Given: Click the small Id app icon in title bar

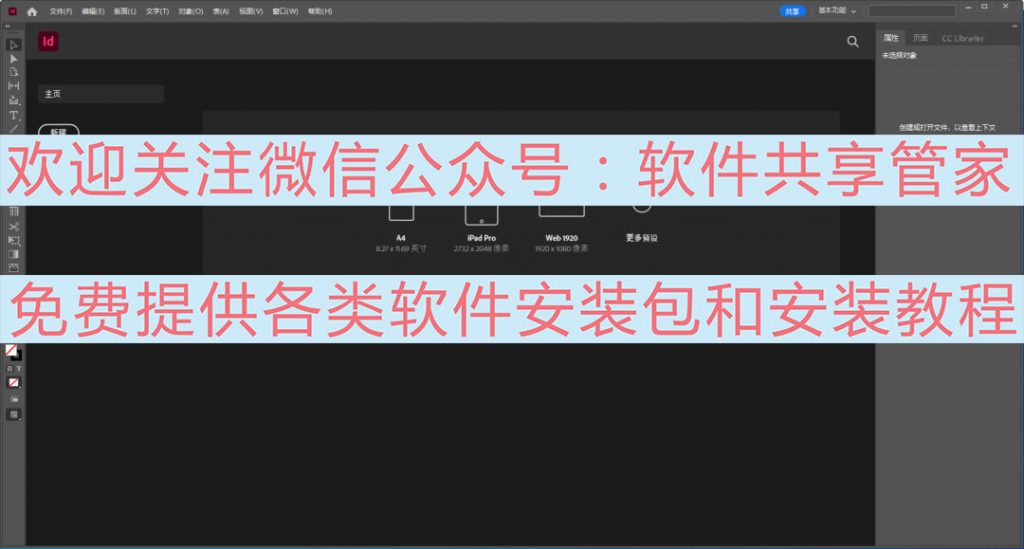Looking at the screenshot, I should click(12, 11).
